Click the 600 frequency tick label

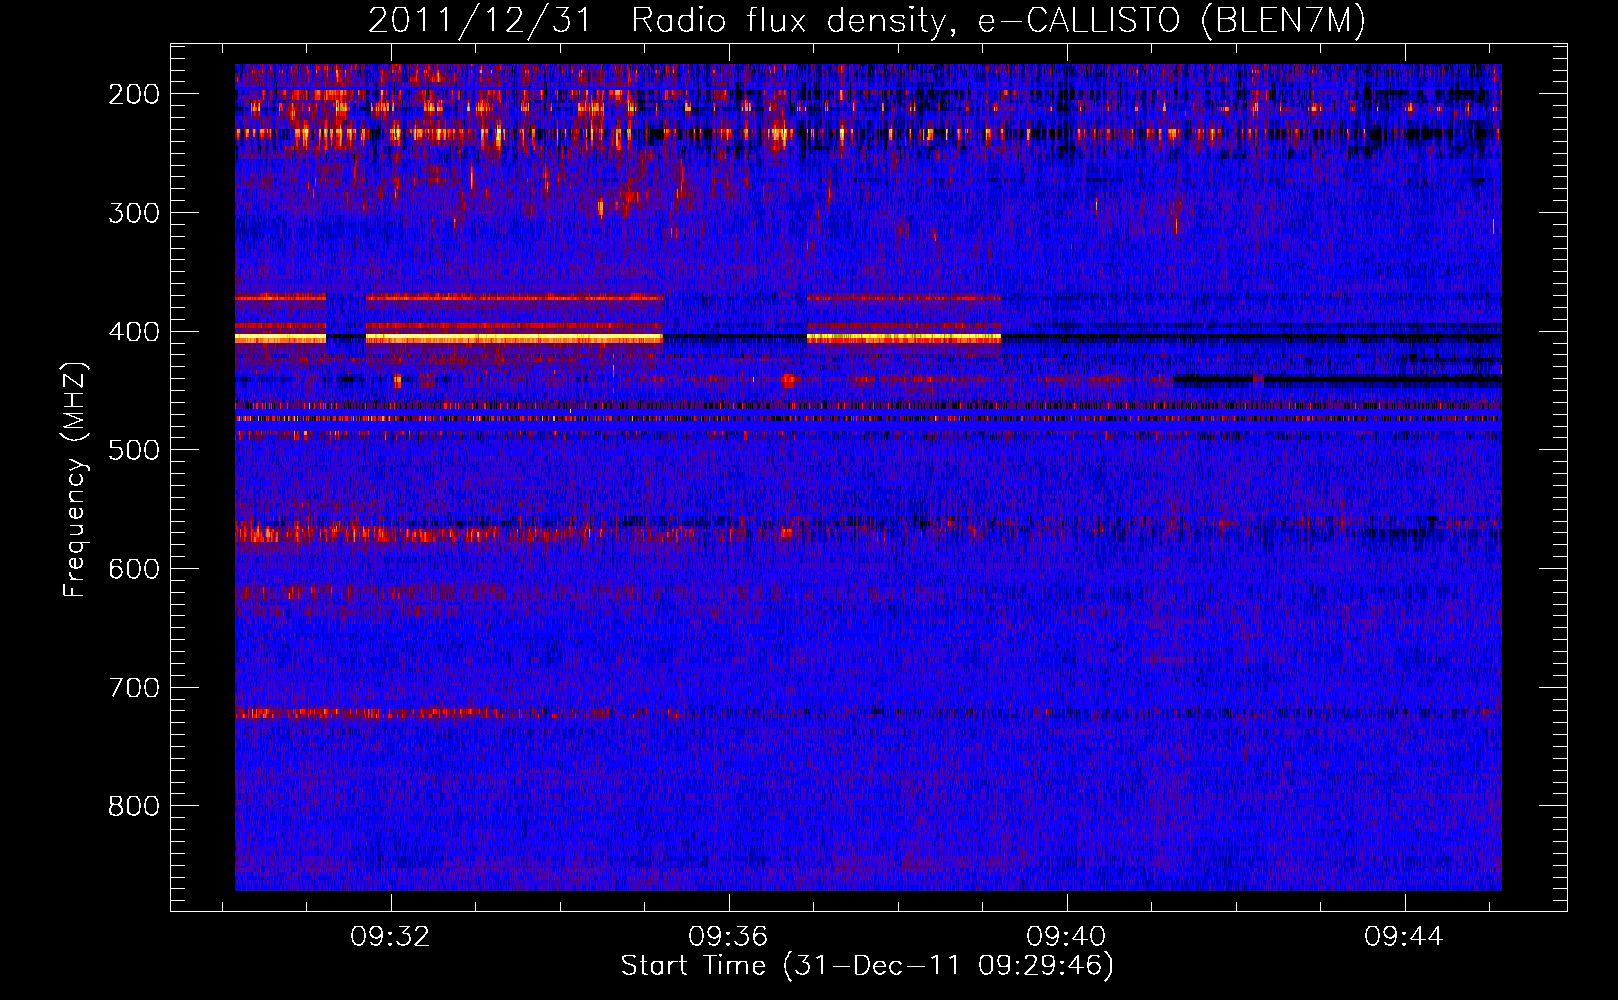pyautogui.click(x=134, y=569)
